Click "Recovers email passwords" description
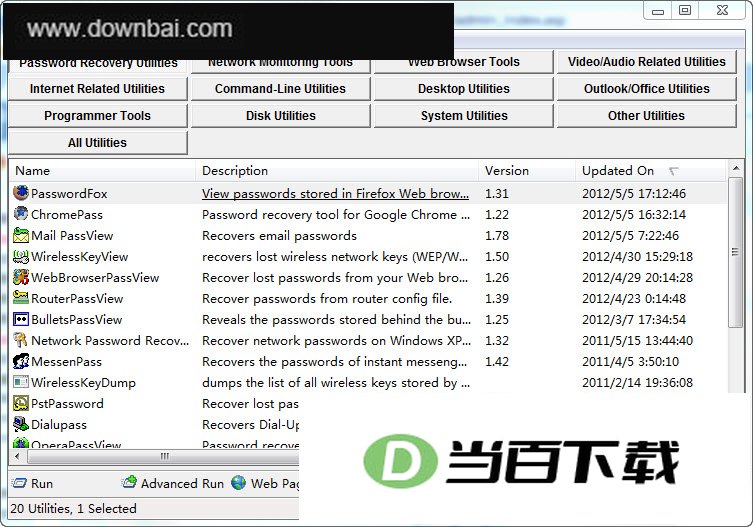Image resolution: width=753 pixels, height=527 pixels. [x=279, y=236]
